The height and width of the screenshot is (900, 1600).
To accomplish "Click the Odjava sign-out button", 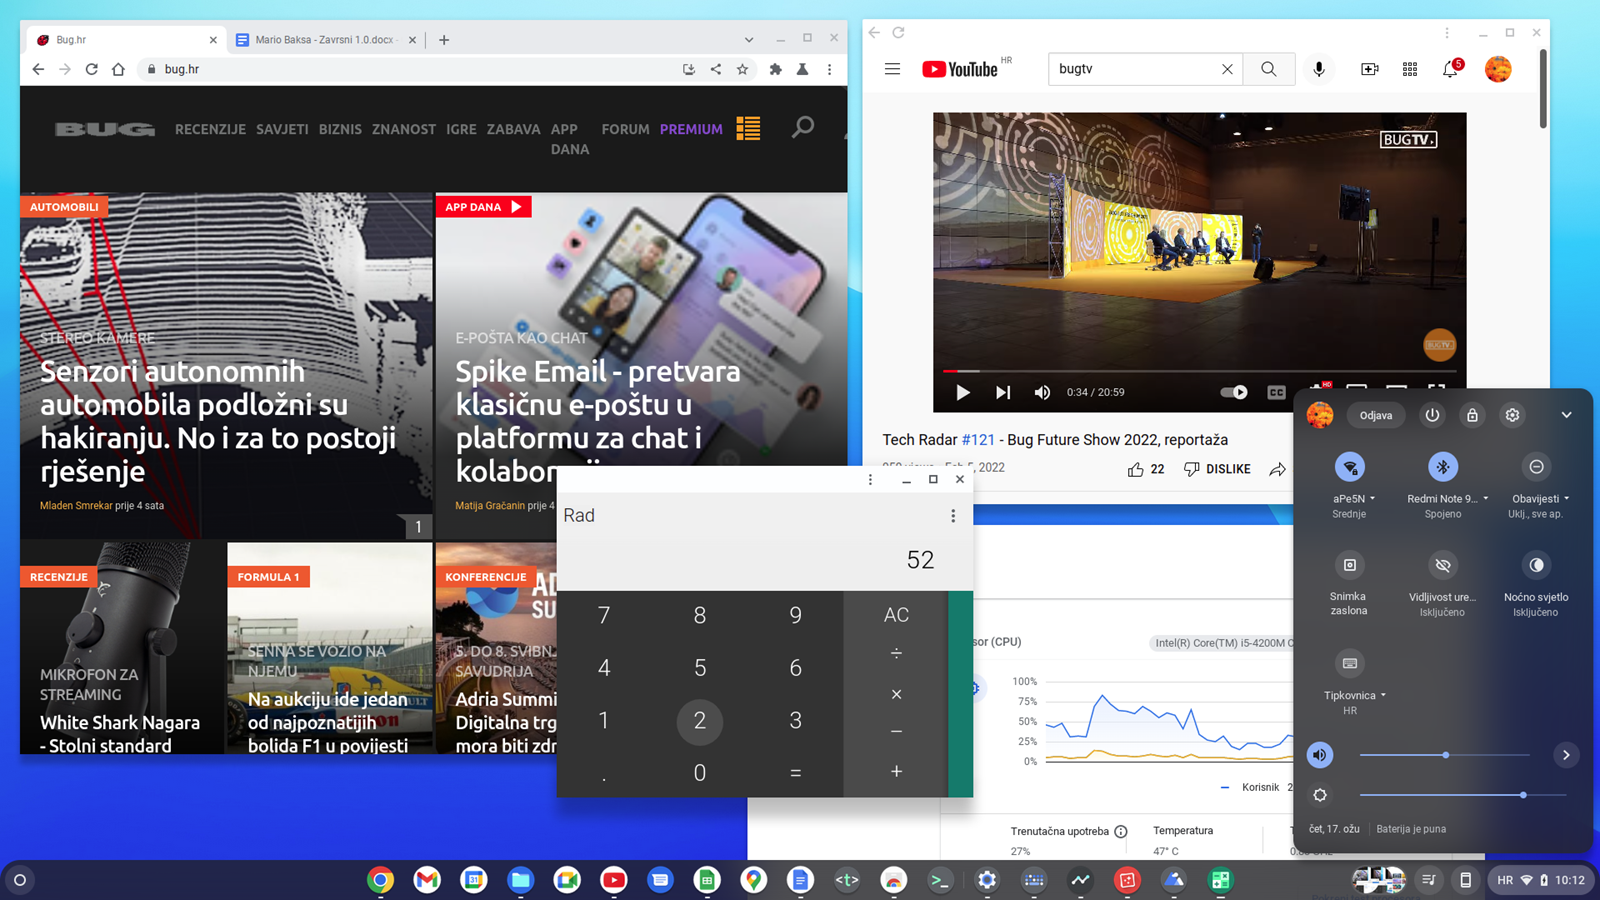I will pos(1375,415).
